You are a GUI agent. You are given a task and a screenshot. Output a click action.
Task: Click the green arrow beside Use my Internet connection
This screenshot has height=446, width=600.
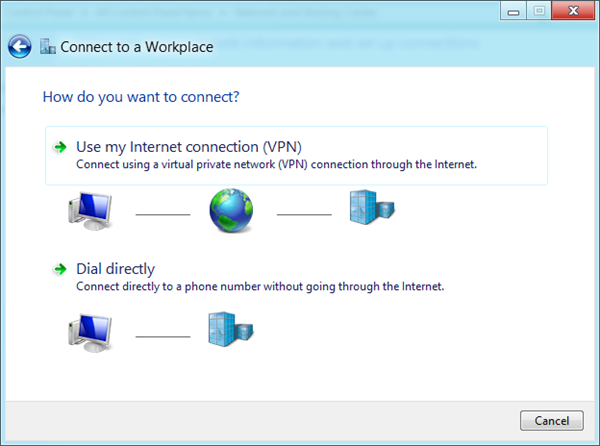click(60, 147)
